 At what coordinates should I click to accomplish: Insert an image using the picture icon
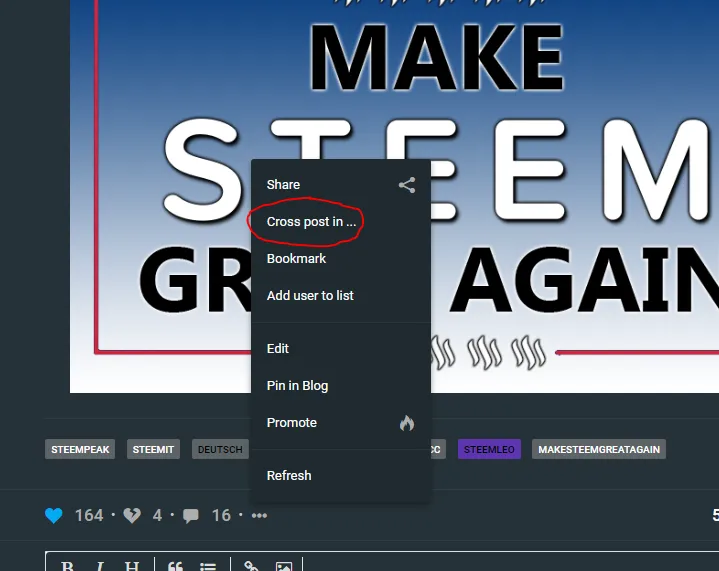coord(283,566)
